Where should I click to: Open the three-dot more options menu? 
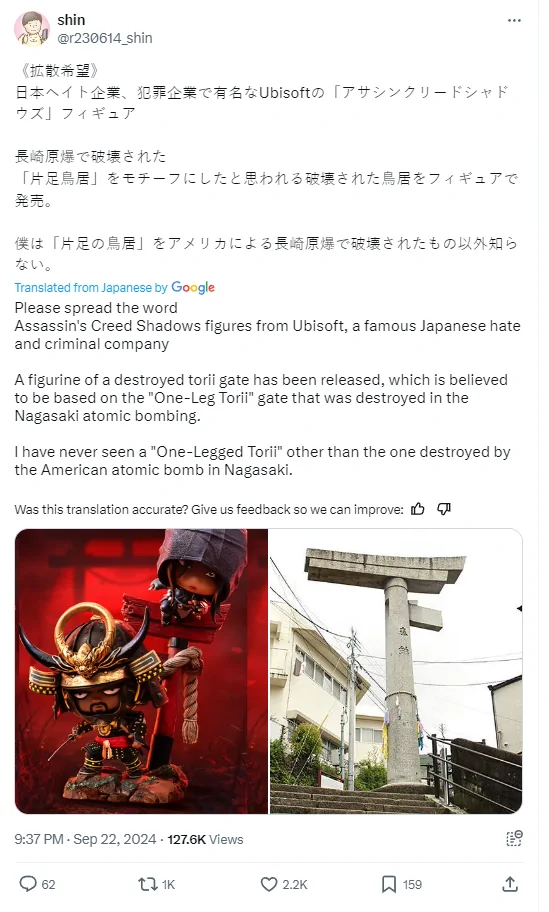click(x=514, y=20)
